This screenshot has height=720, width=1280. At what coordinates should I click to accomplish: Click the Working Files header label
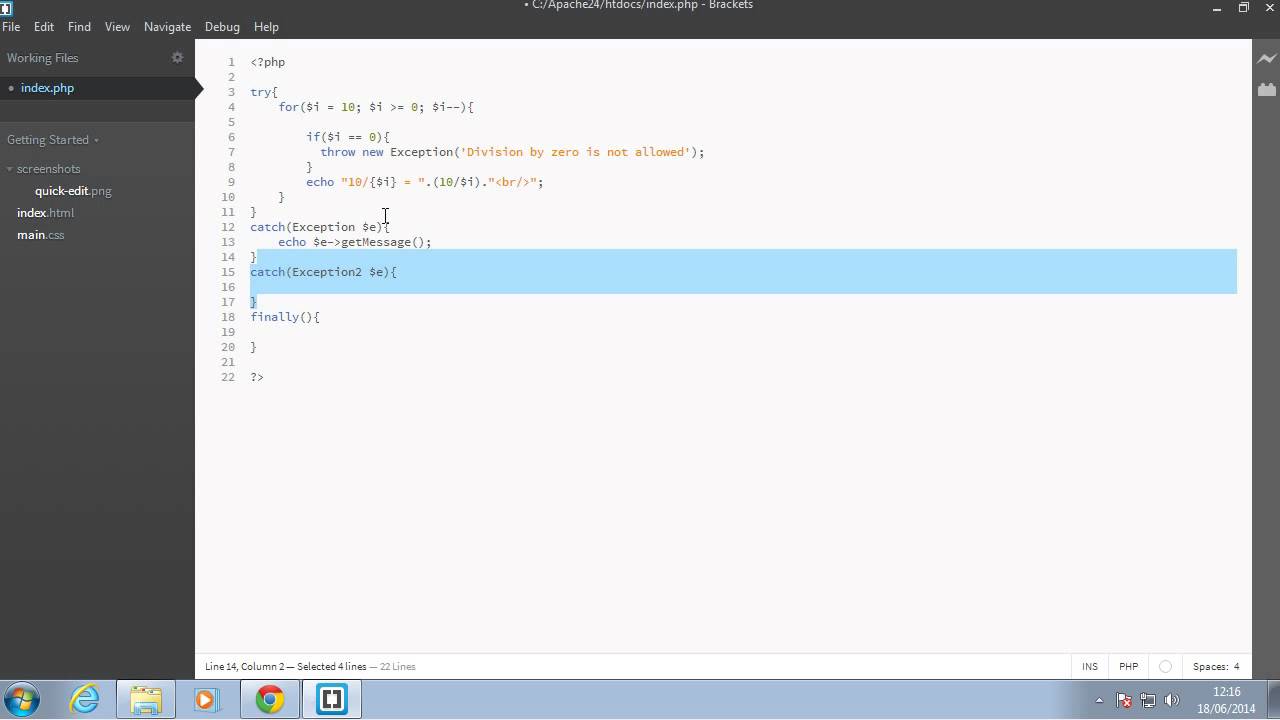(x=42, y=58)
